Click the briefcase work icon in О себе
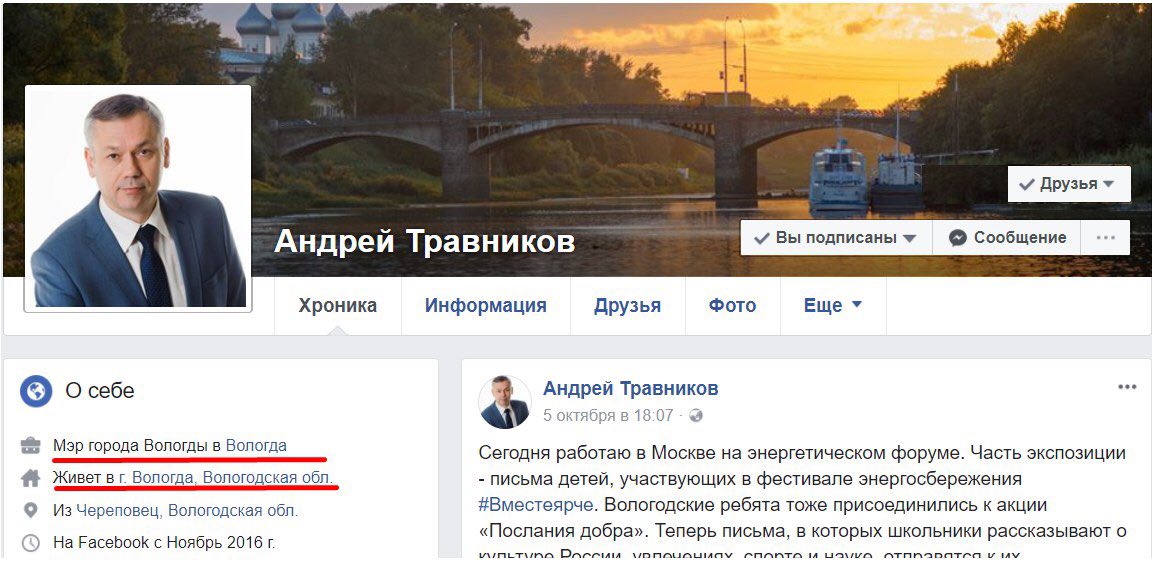The width and height of the screenshot is (1152, 565). [30, 445]
